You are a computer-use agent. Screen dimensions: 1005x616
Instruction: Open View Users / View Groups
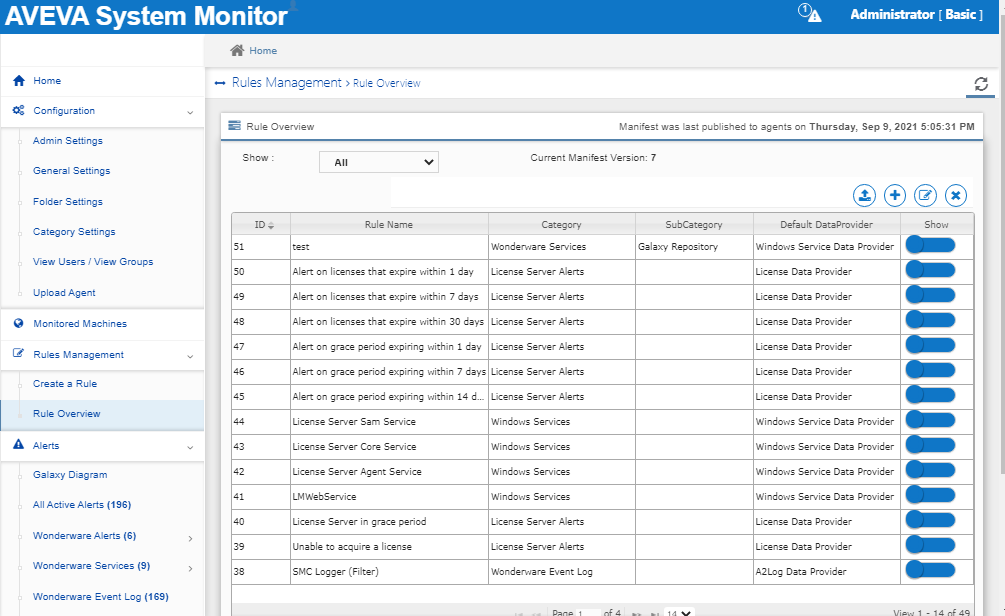pos(93,262)
